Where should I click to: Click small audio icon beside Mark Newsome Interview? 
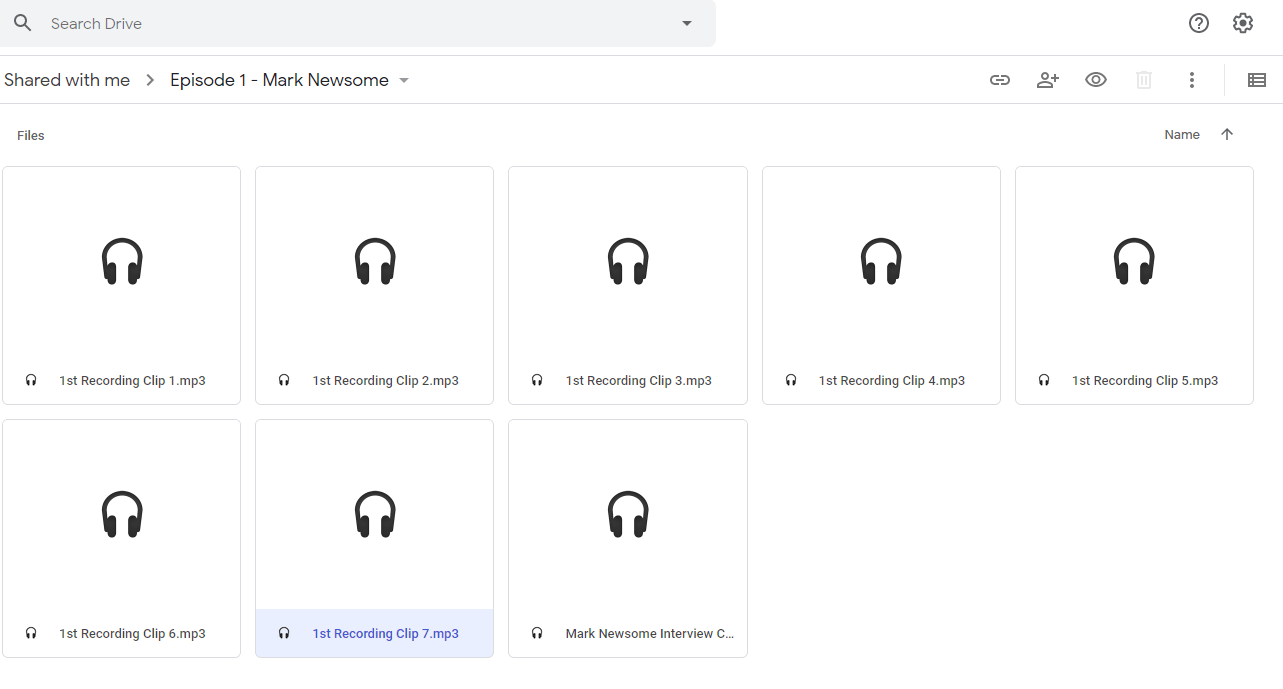[537, 634]
